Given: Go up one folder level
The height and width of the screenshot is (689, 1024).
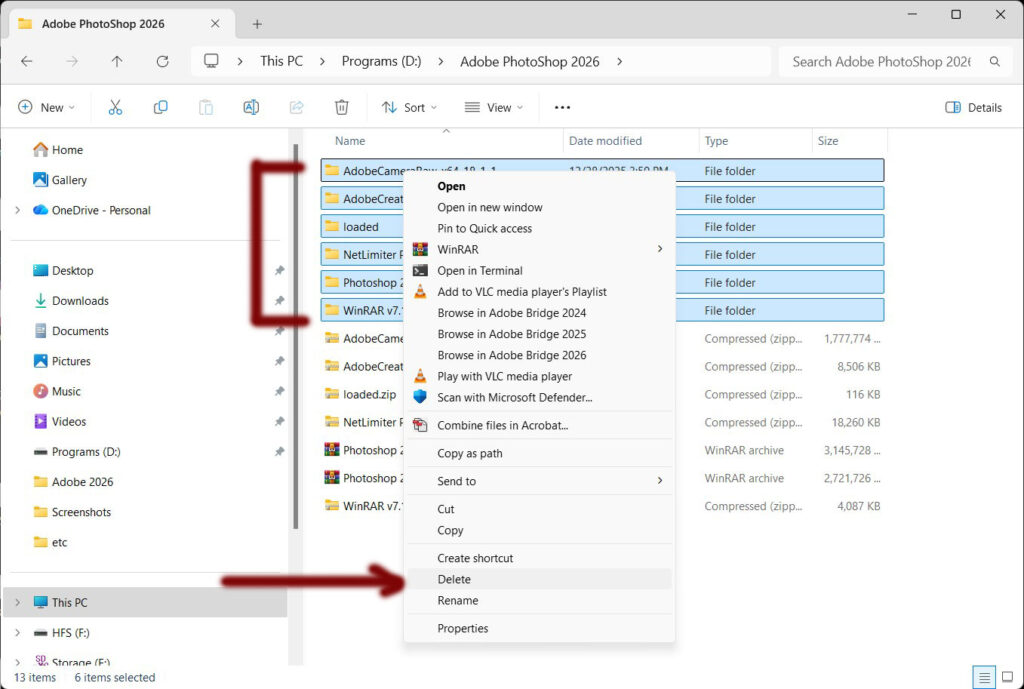Looking at the screenshot, I should point(117,61).
